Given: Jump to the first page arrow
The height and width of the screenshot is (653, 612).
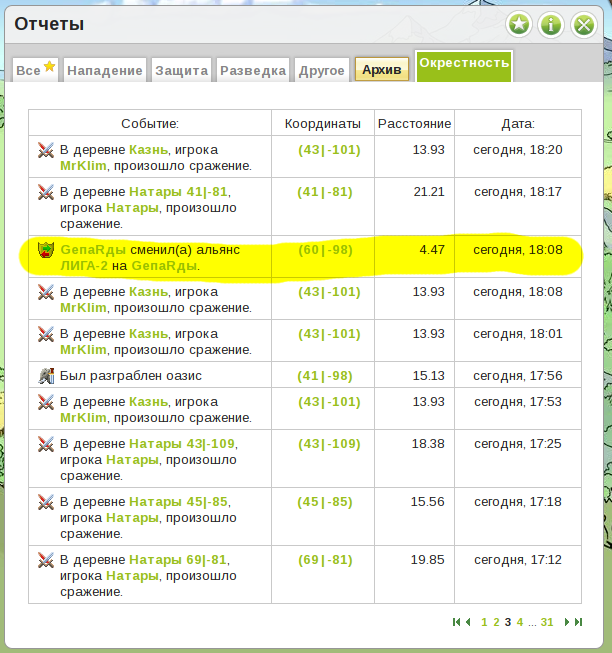Looking at the screenshot, I should (x=456, y=622).
